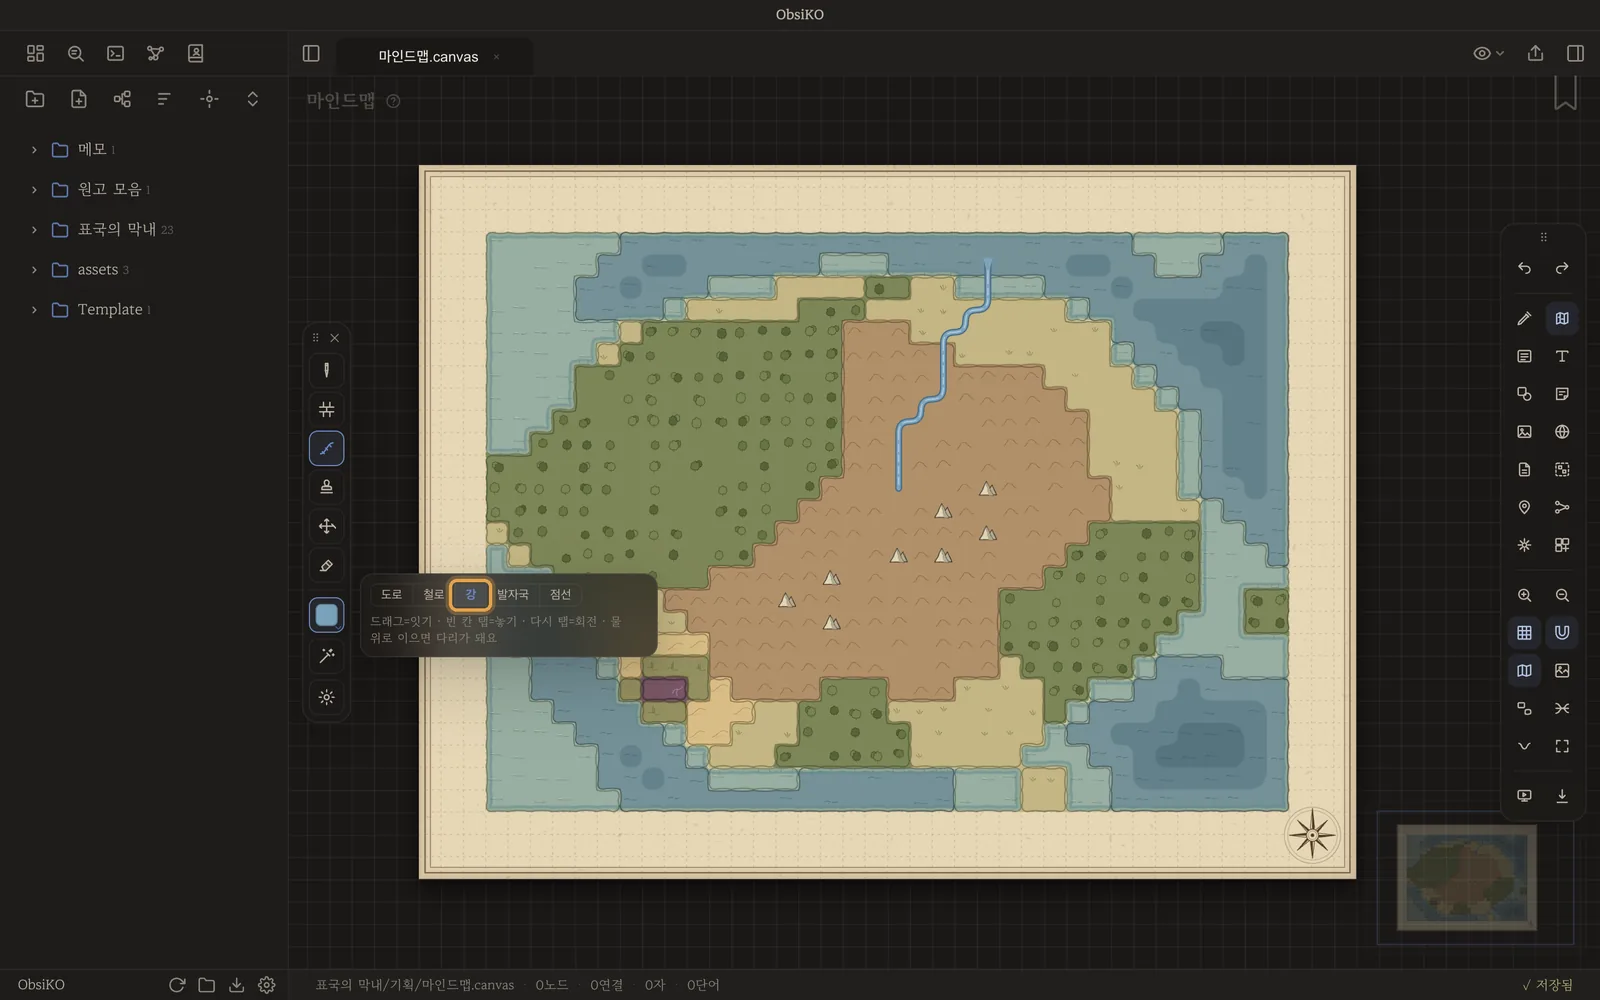Zoom out of the canvas
Viewport: 1600px width, 1000px height.
tap(1562, 595)
